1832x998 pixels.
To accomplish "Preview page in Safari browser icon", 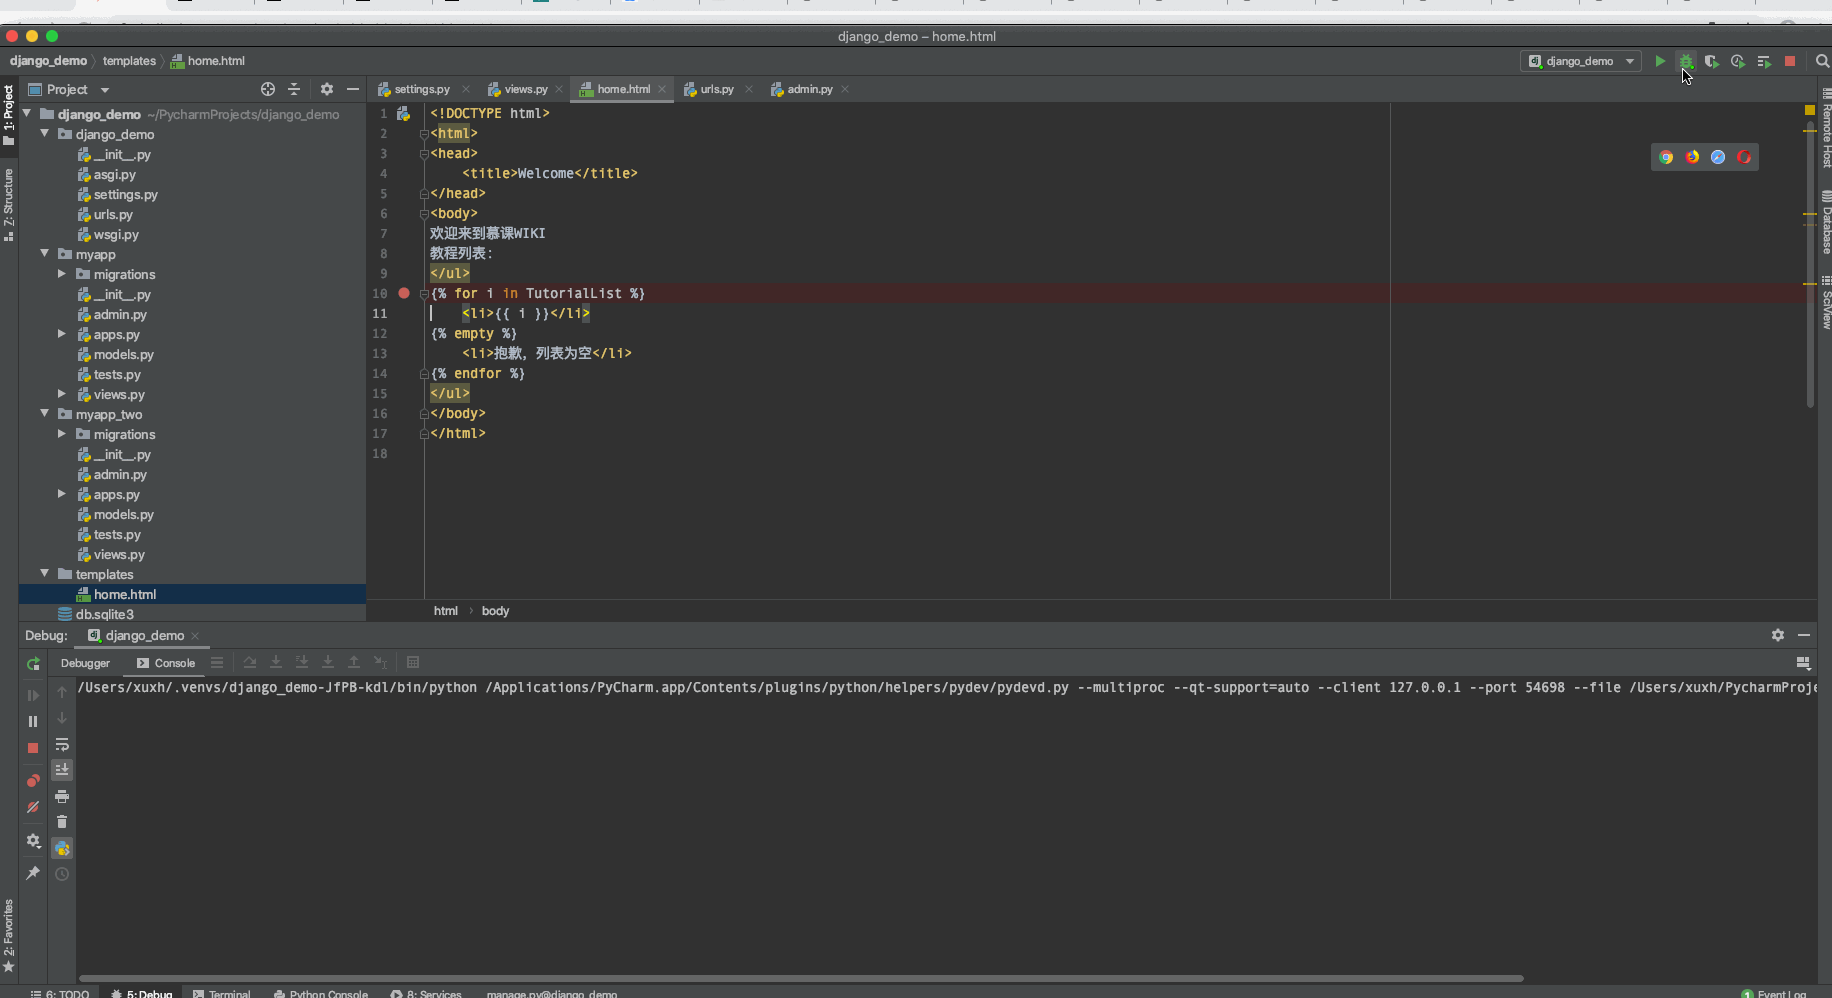I will pos(1718,157).
